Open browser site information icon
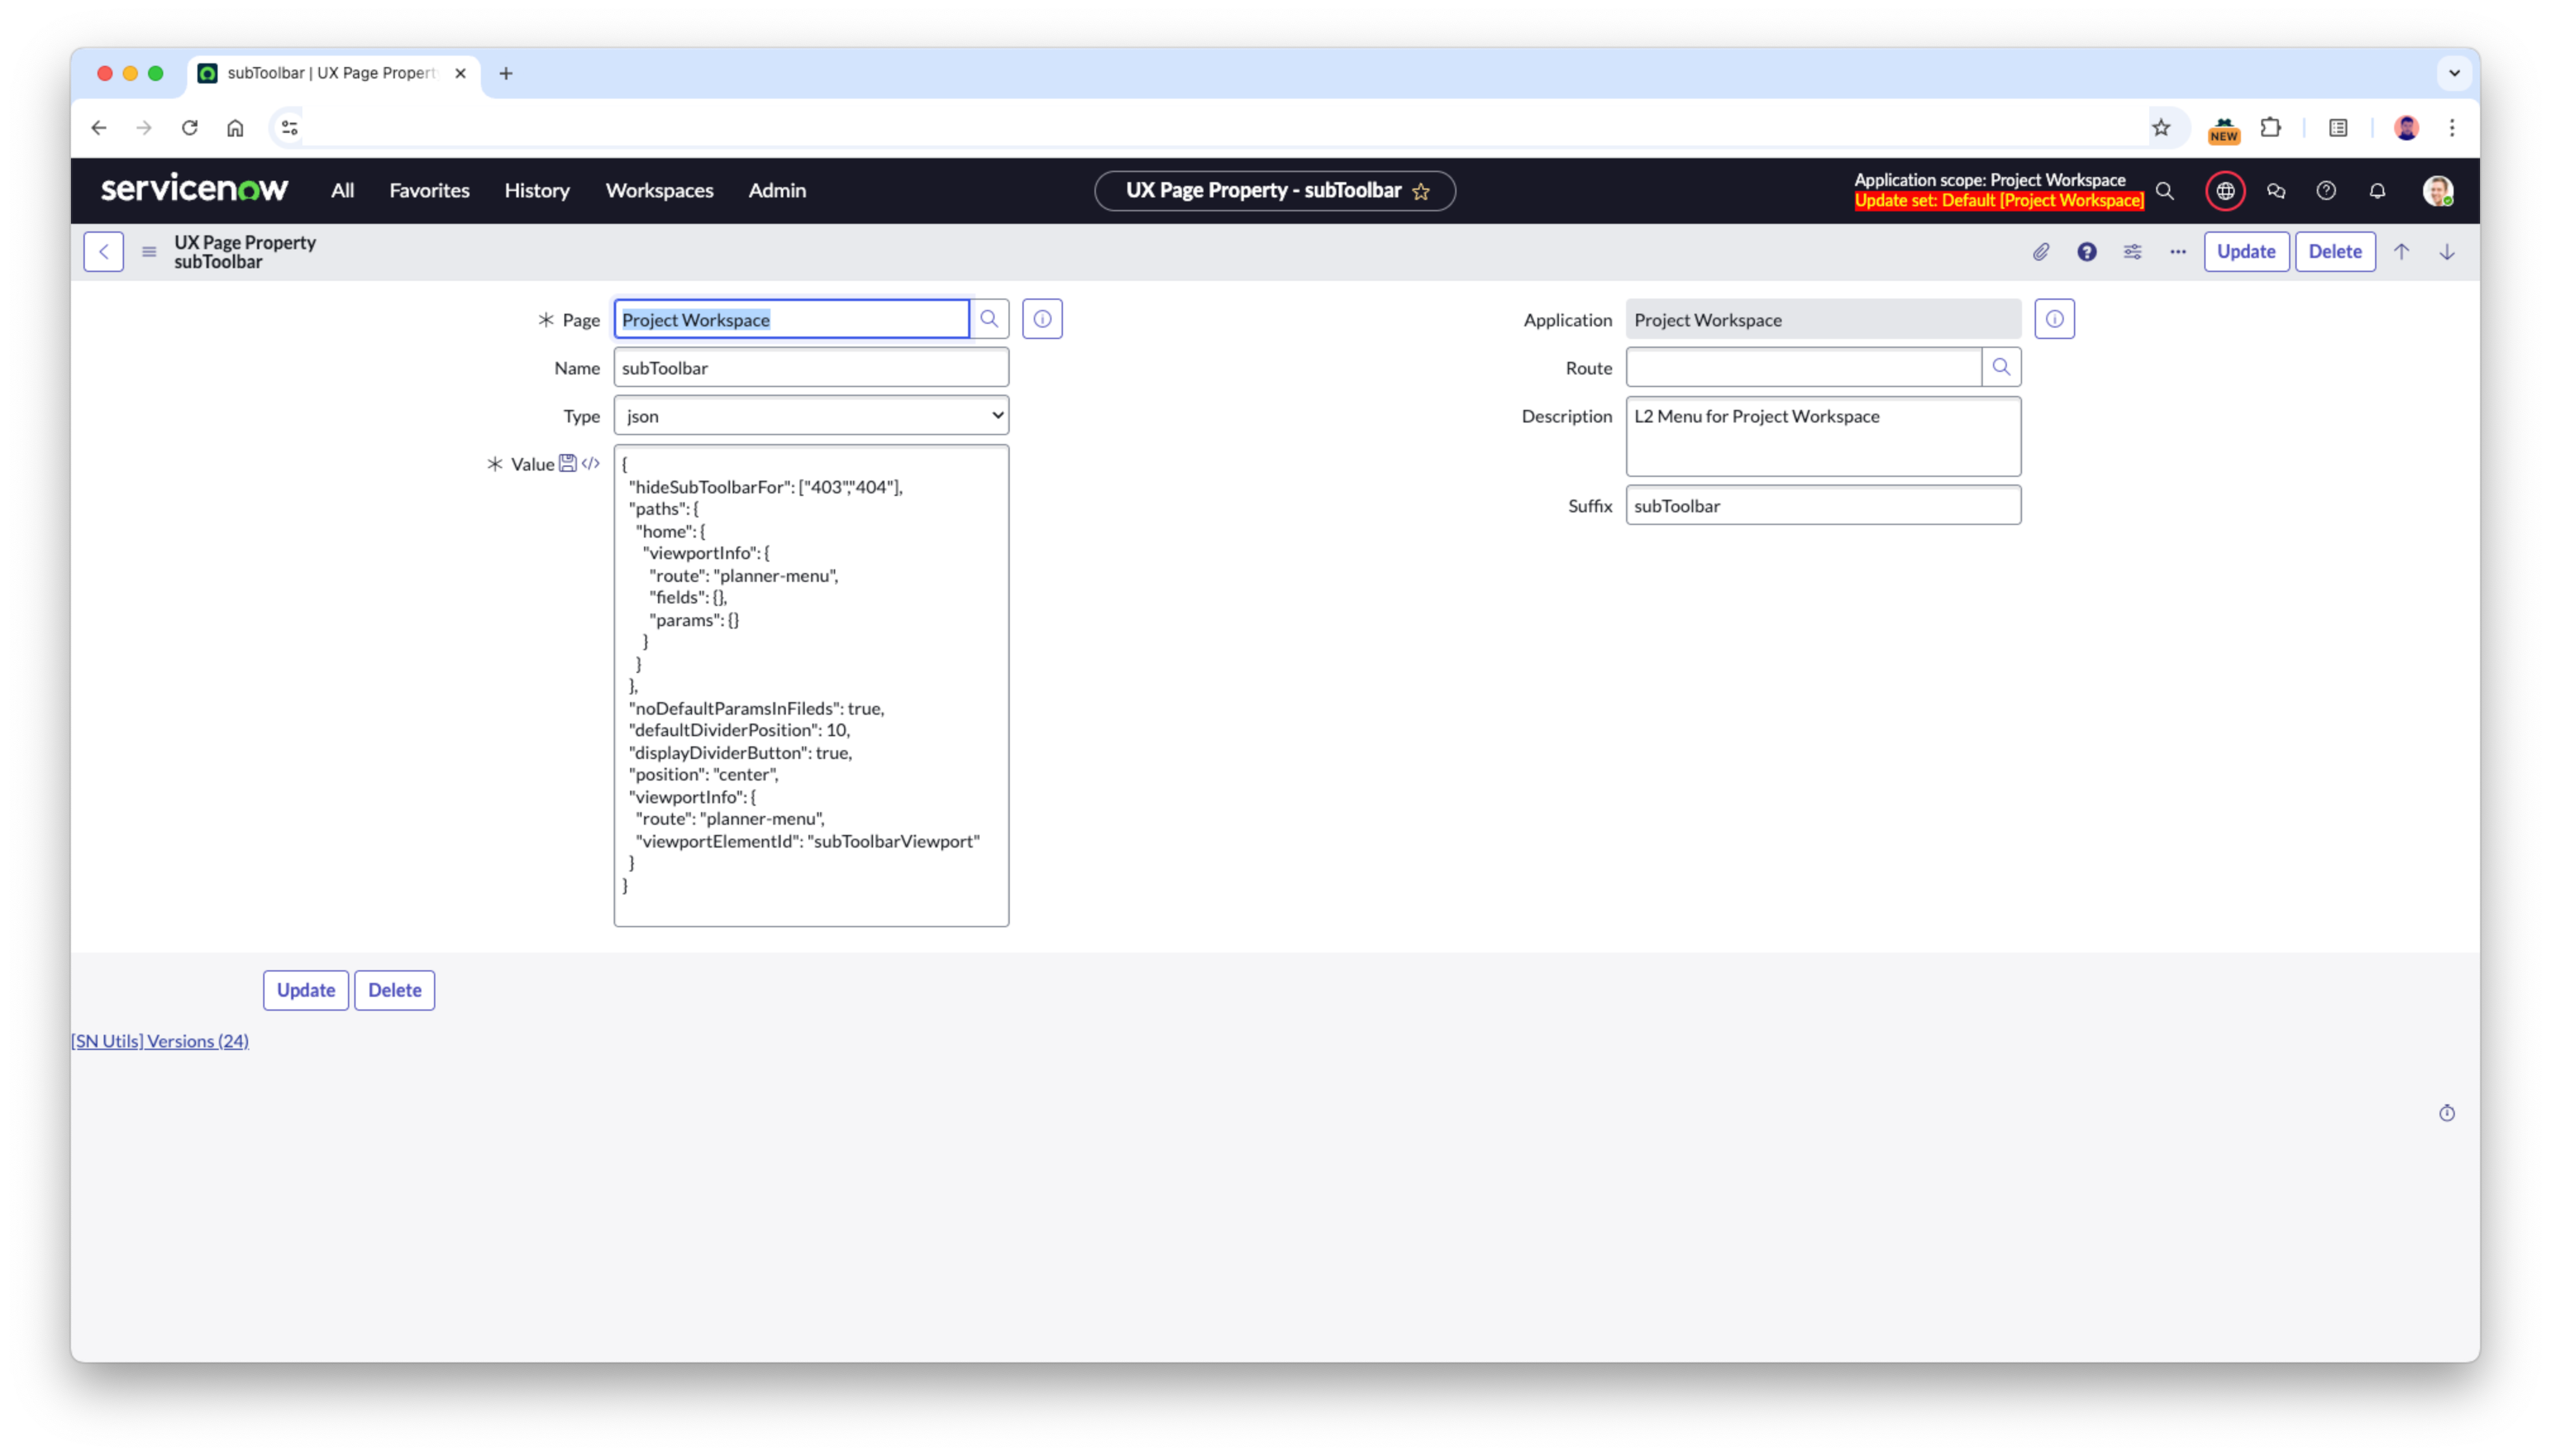 point(289,127)
